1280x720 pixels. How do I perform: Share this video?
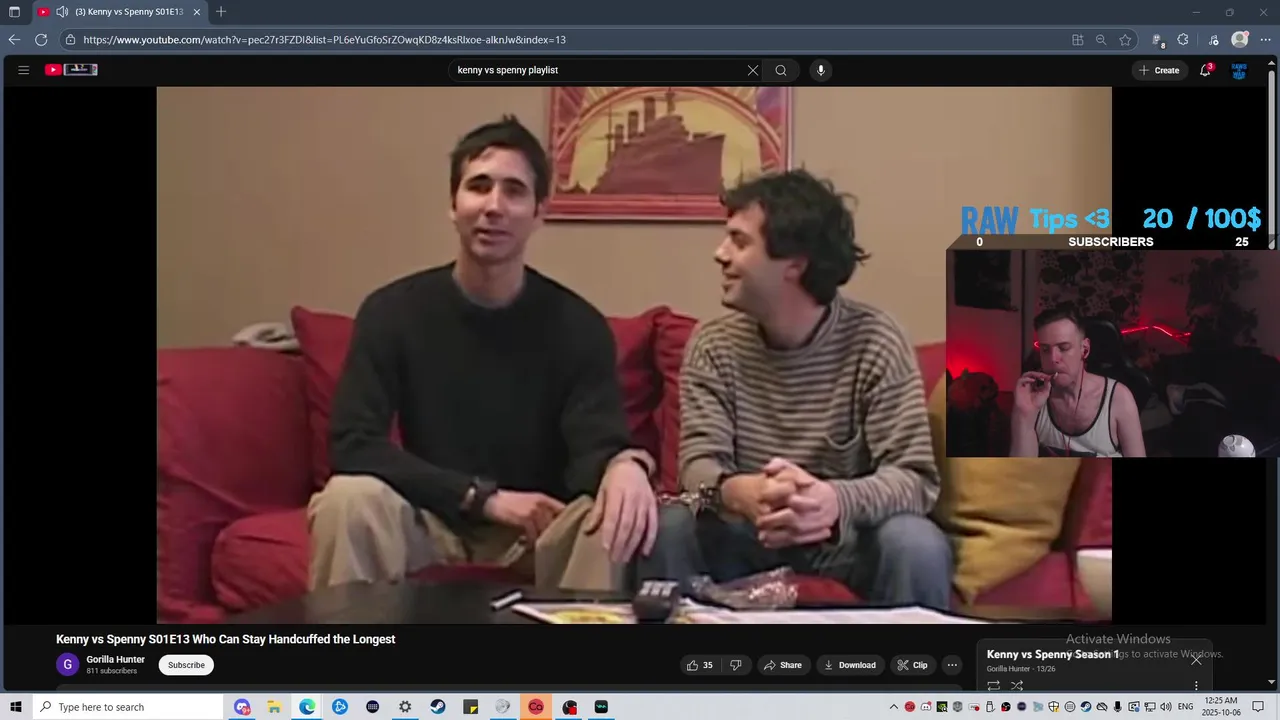pyautogui.click(x=782, y=665)
